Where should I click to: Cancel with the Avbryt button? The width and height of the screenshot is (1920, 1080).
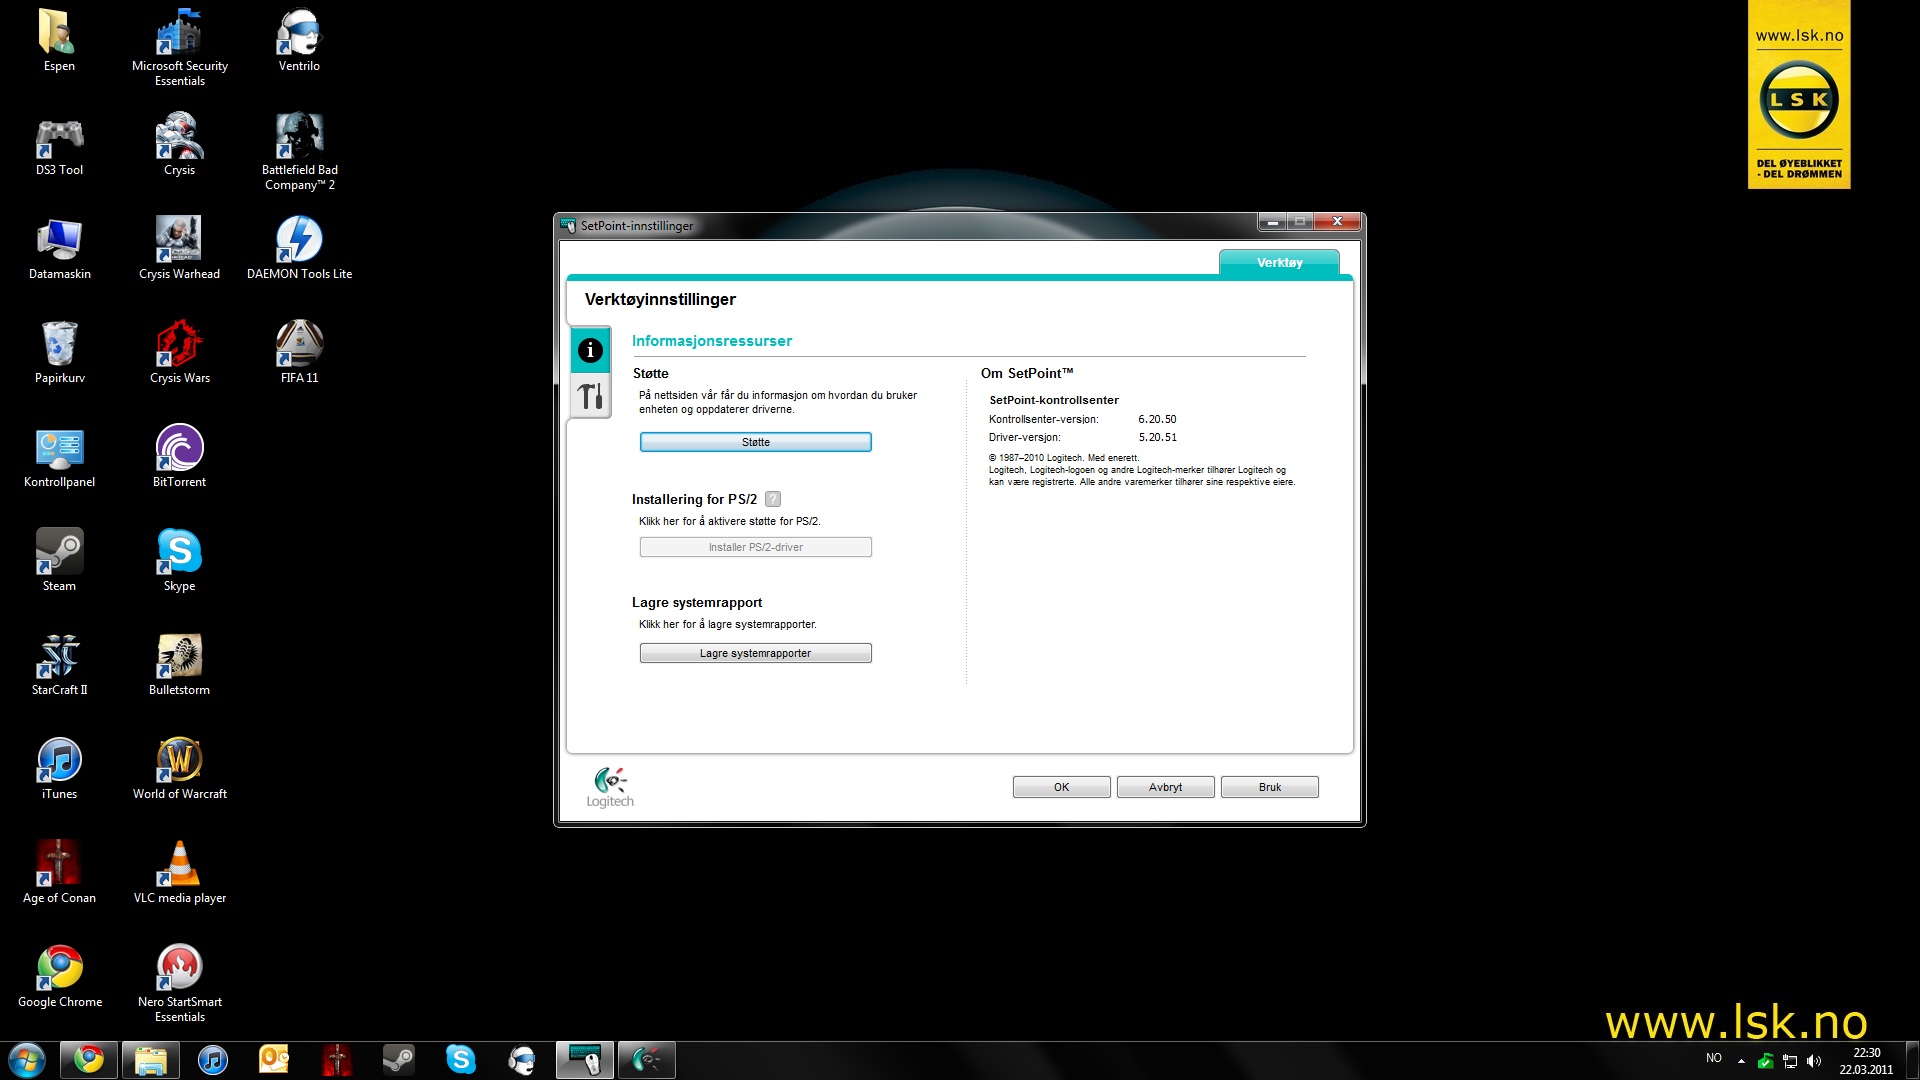coord(1165,787)
